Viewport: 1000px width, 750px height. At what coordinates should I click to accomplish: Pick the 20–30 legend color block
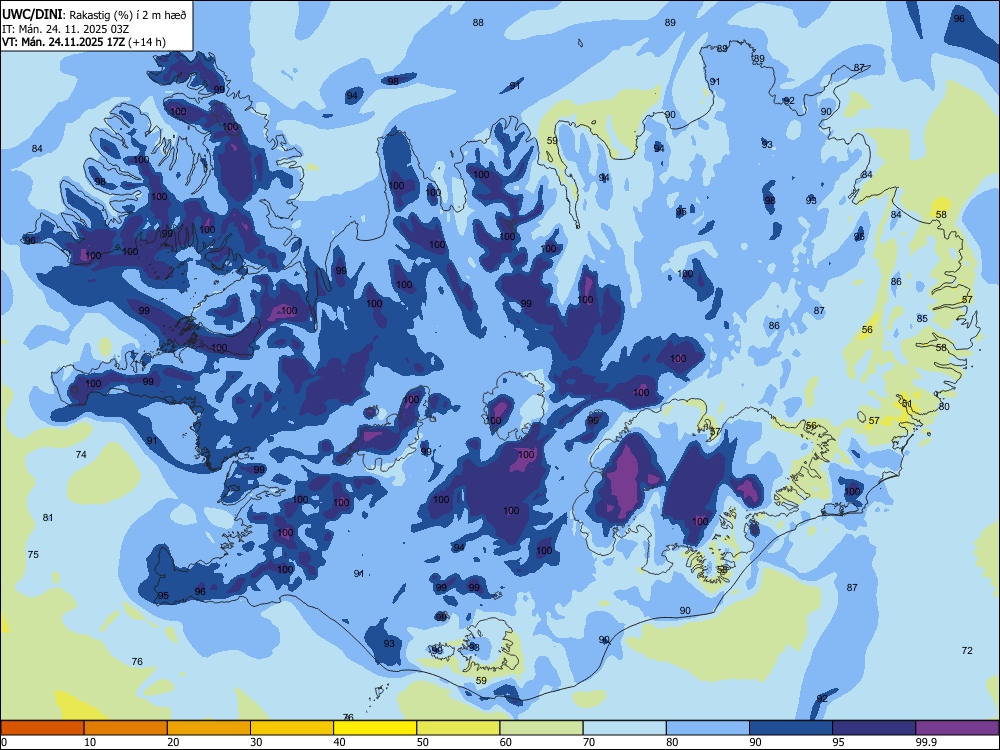pos(209,728)
